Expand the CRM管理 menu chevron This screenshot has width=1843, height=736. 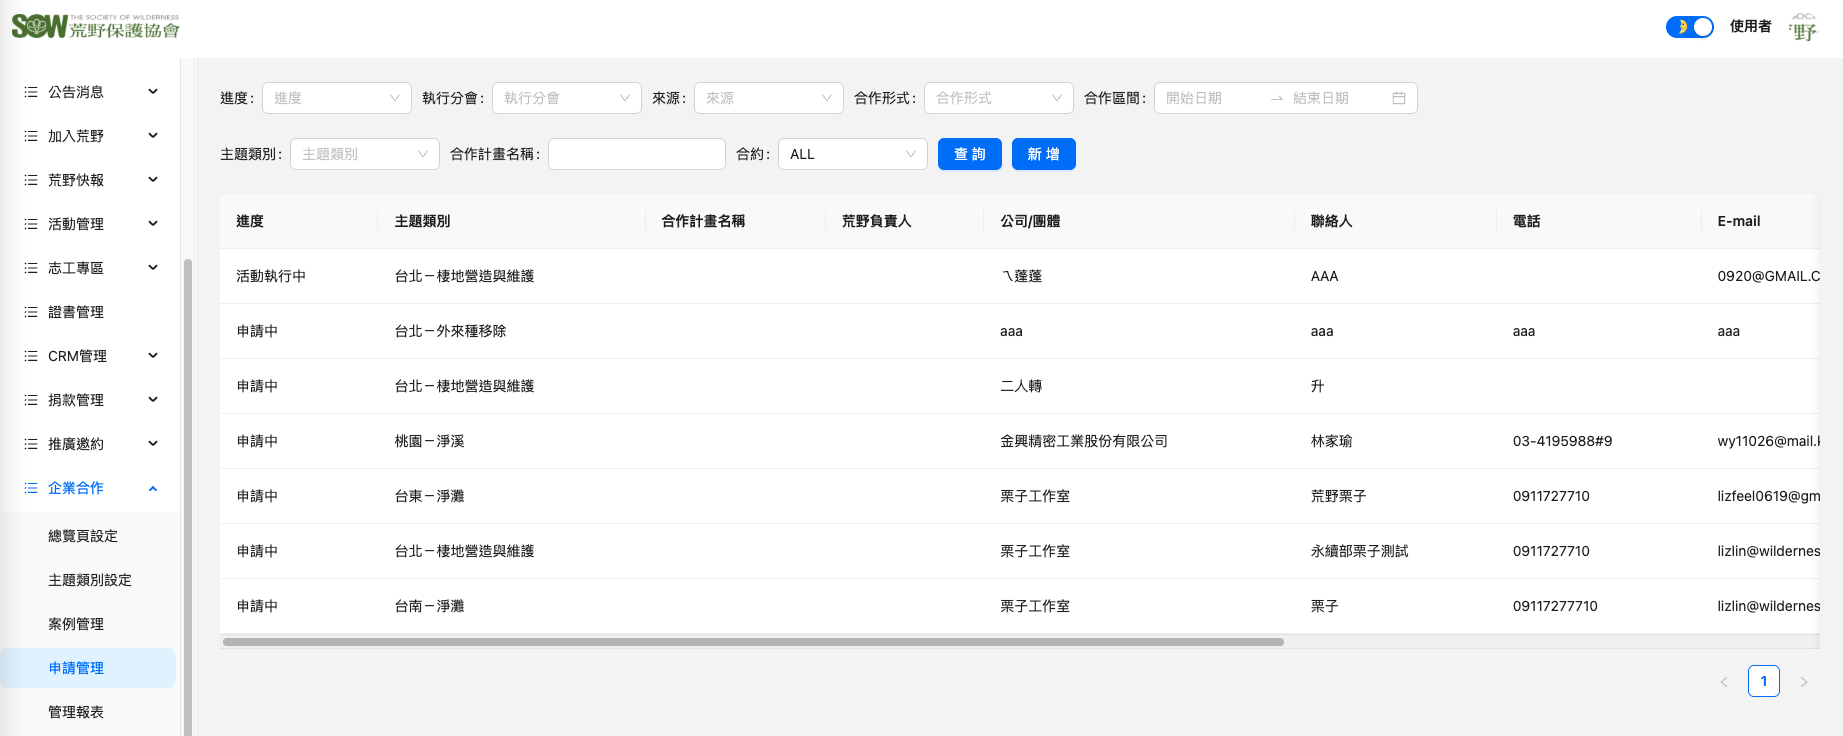153,356
